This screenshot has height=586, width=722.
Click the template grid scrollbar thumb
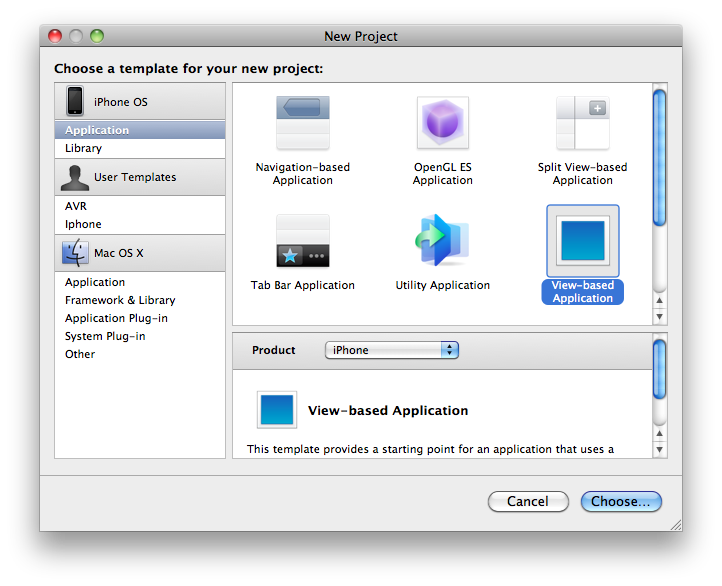(659, 157)
